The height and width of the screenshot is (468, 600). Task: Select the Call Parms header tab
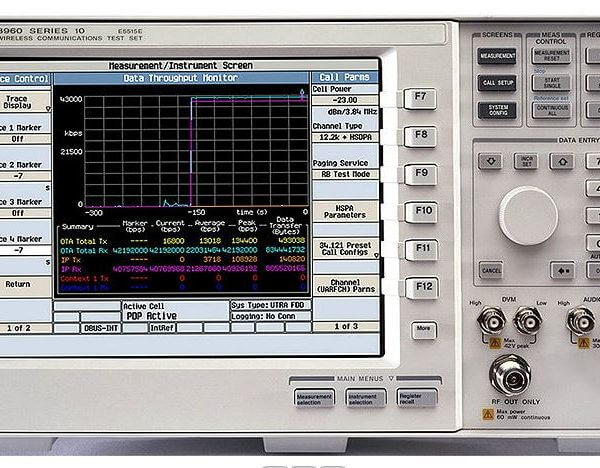pyautogui.click(x=345, y=78)
